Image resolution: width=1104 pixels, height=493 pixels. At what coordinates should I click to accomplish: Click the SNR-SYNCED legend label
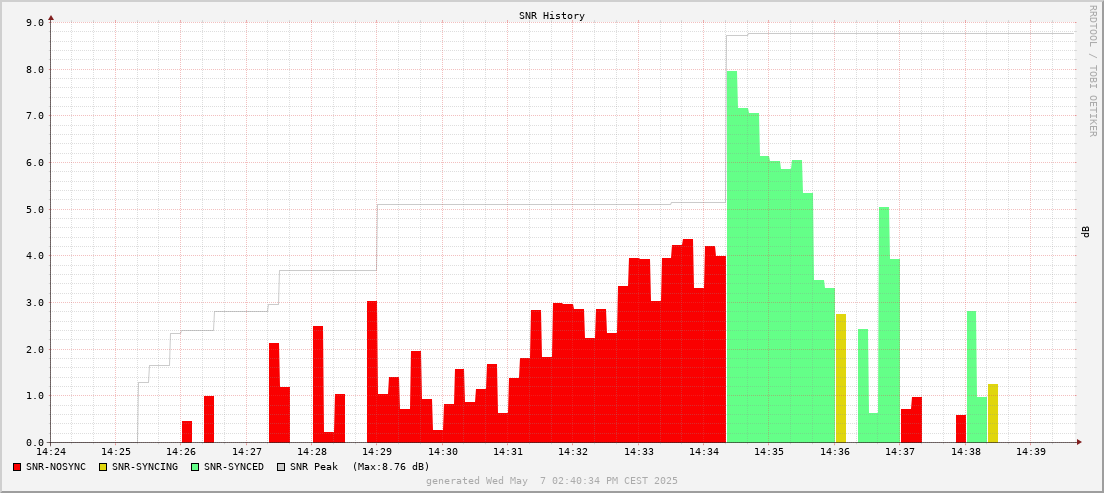point(234,467)
